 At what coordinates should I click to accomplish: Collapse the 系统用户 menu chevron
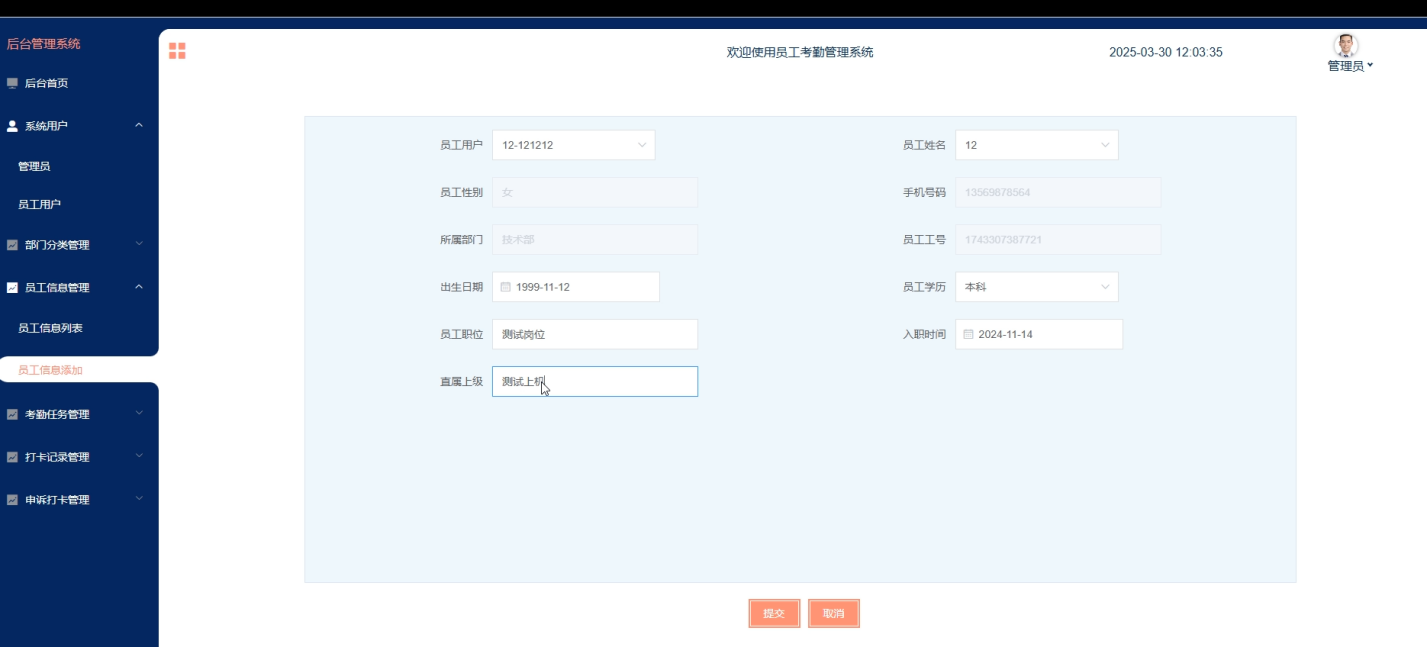tap(139, 125)
